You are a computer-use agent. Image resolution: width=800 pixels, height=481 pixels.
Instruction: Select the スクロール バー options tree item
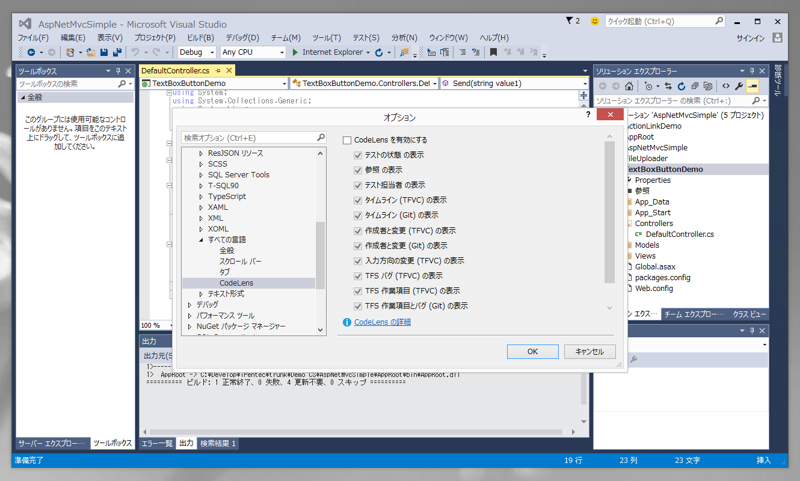[240, 261]
